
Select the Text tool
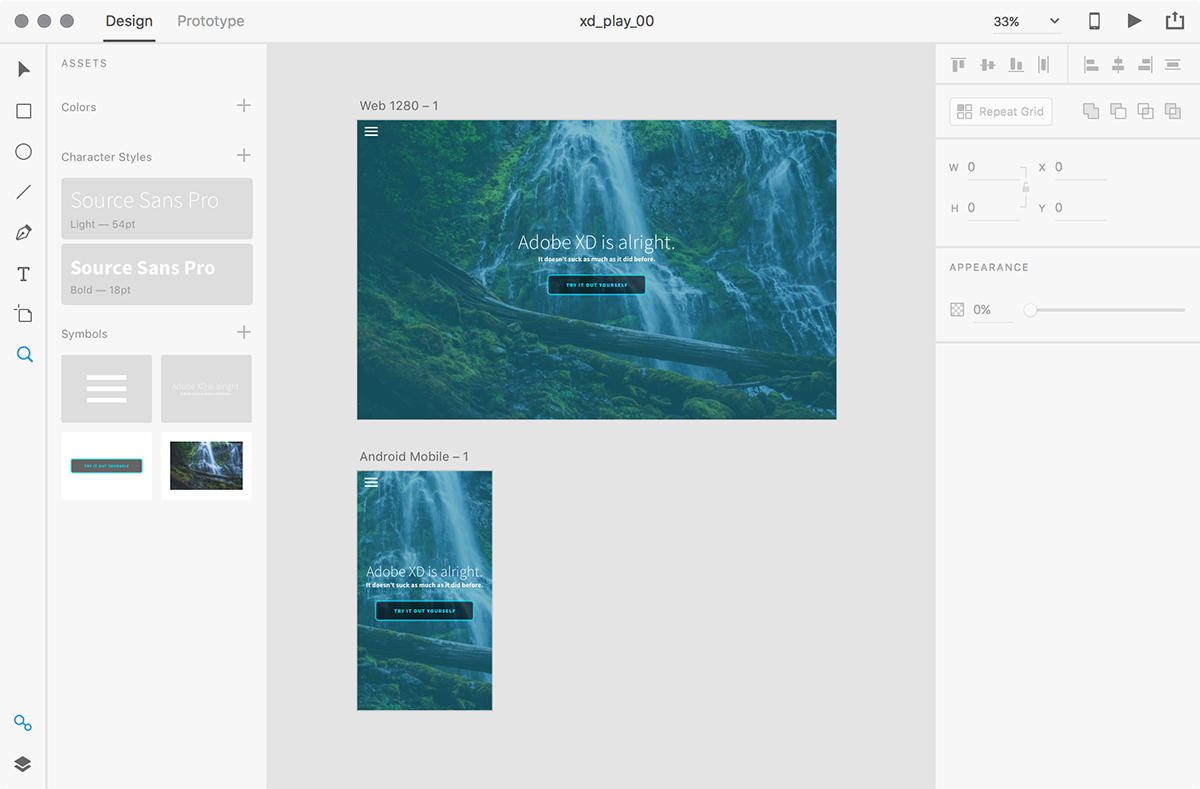(x=24, y=274)
